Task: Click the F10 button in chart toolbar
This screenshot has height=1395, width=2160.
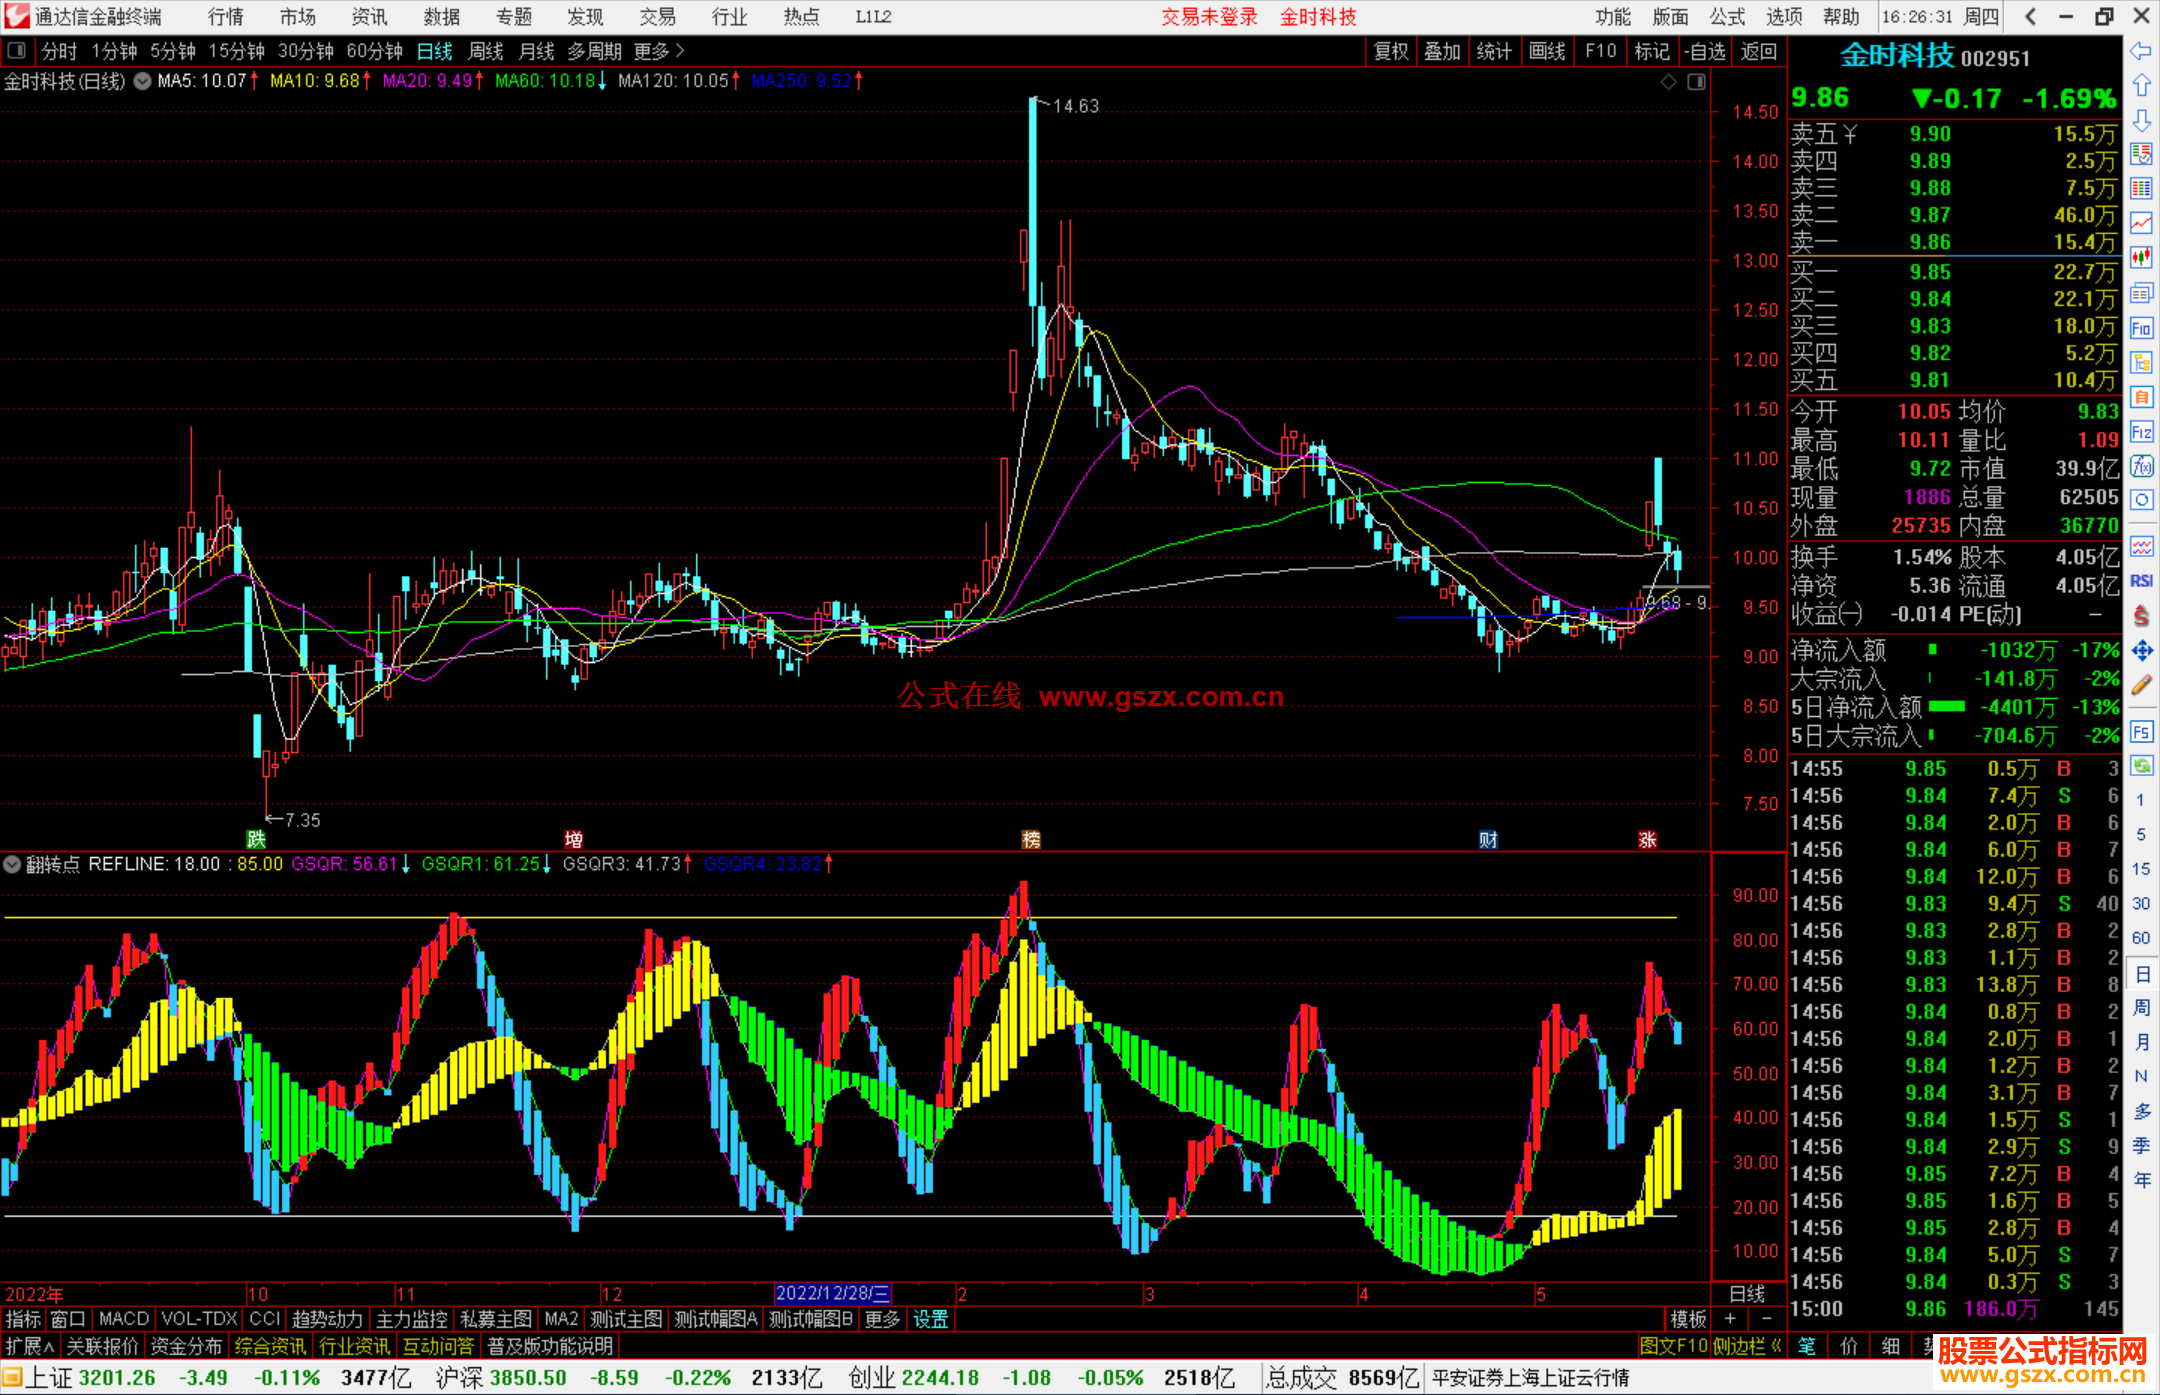Action: click(1600, 51)
